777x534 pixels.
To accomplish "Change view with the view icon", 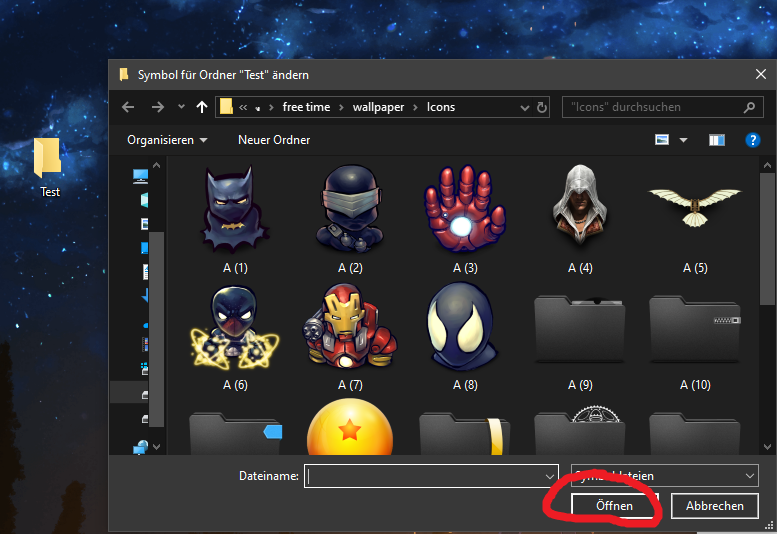I will click(x=662, y=140).
